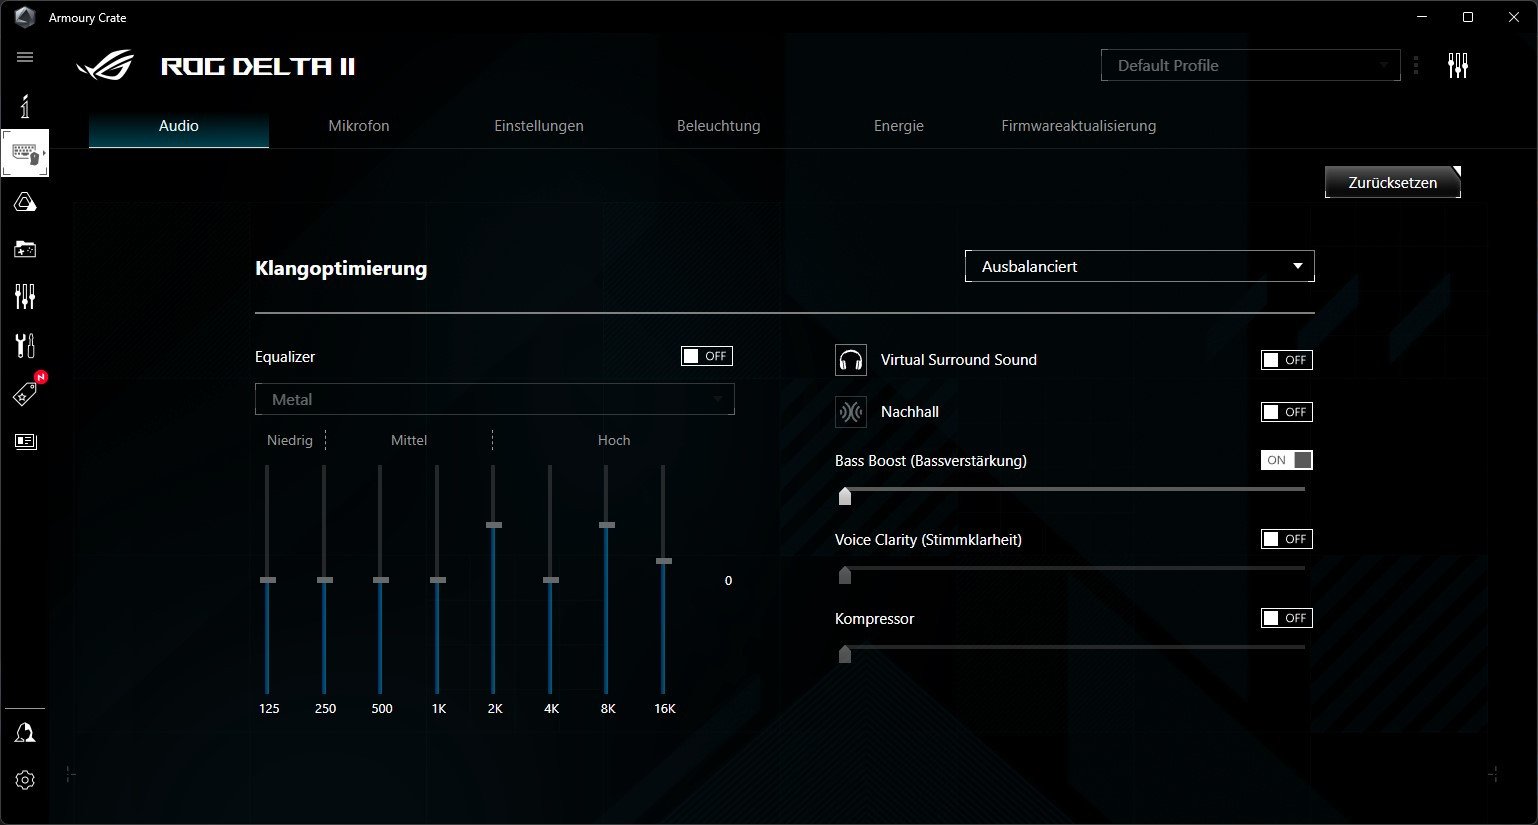Click the Game Library folder icon
Image resolution: width=1538 pixels, height=825 pixels.
25,249
